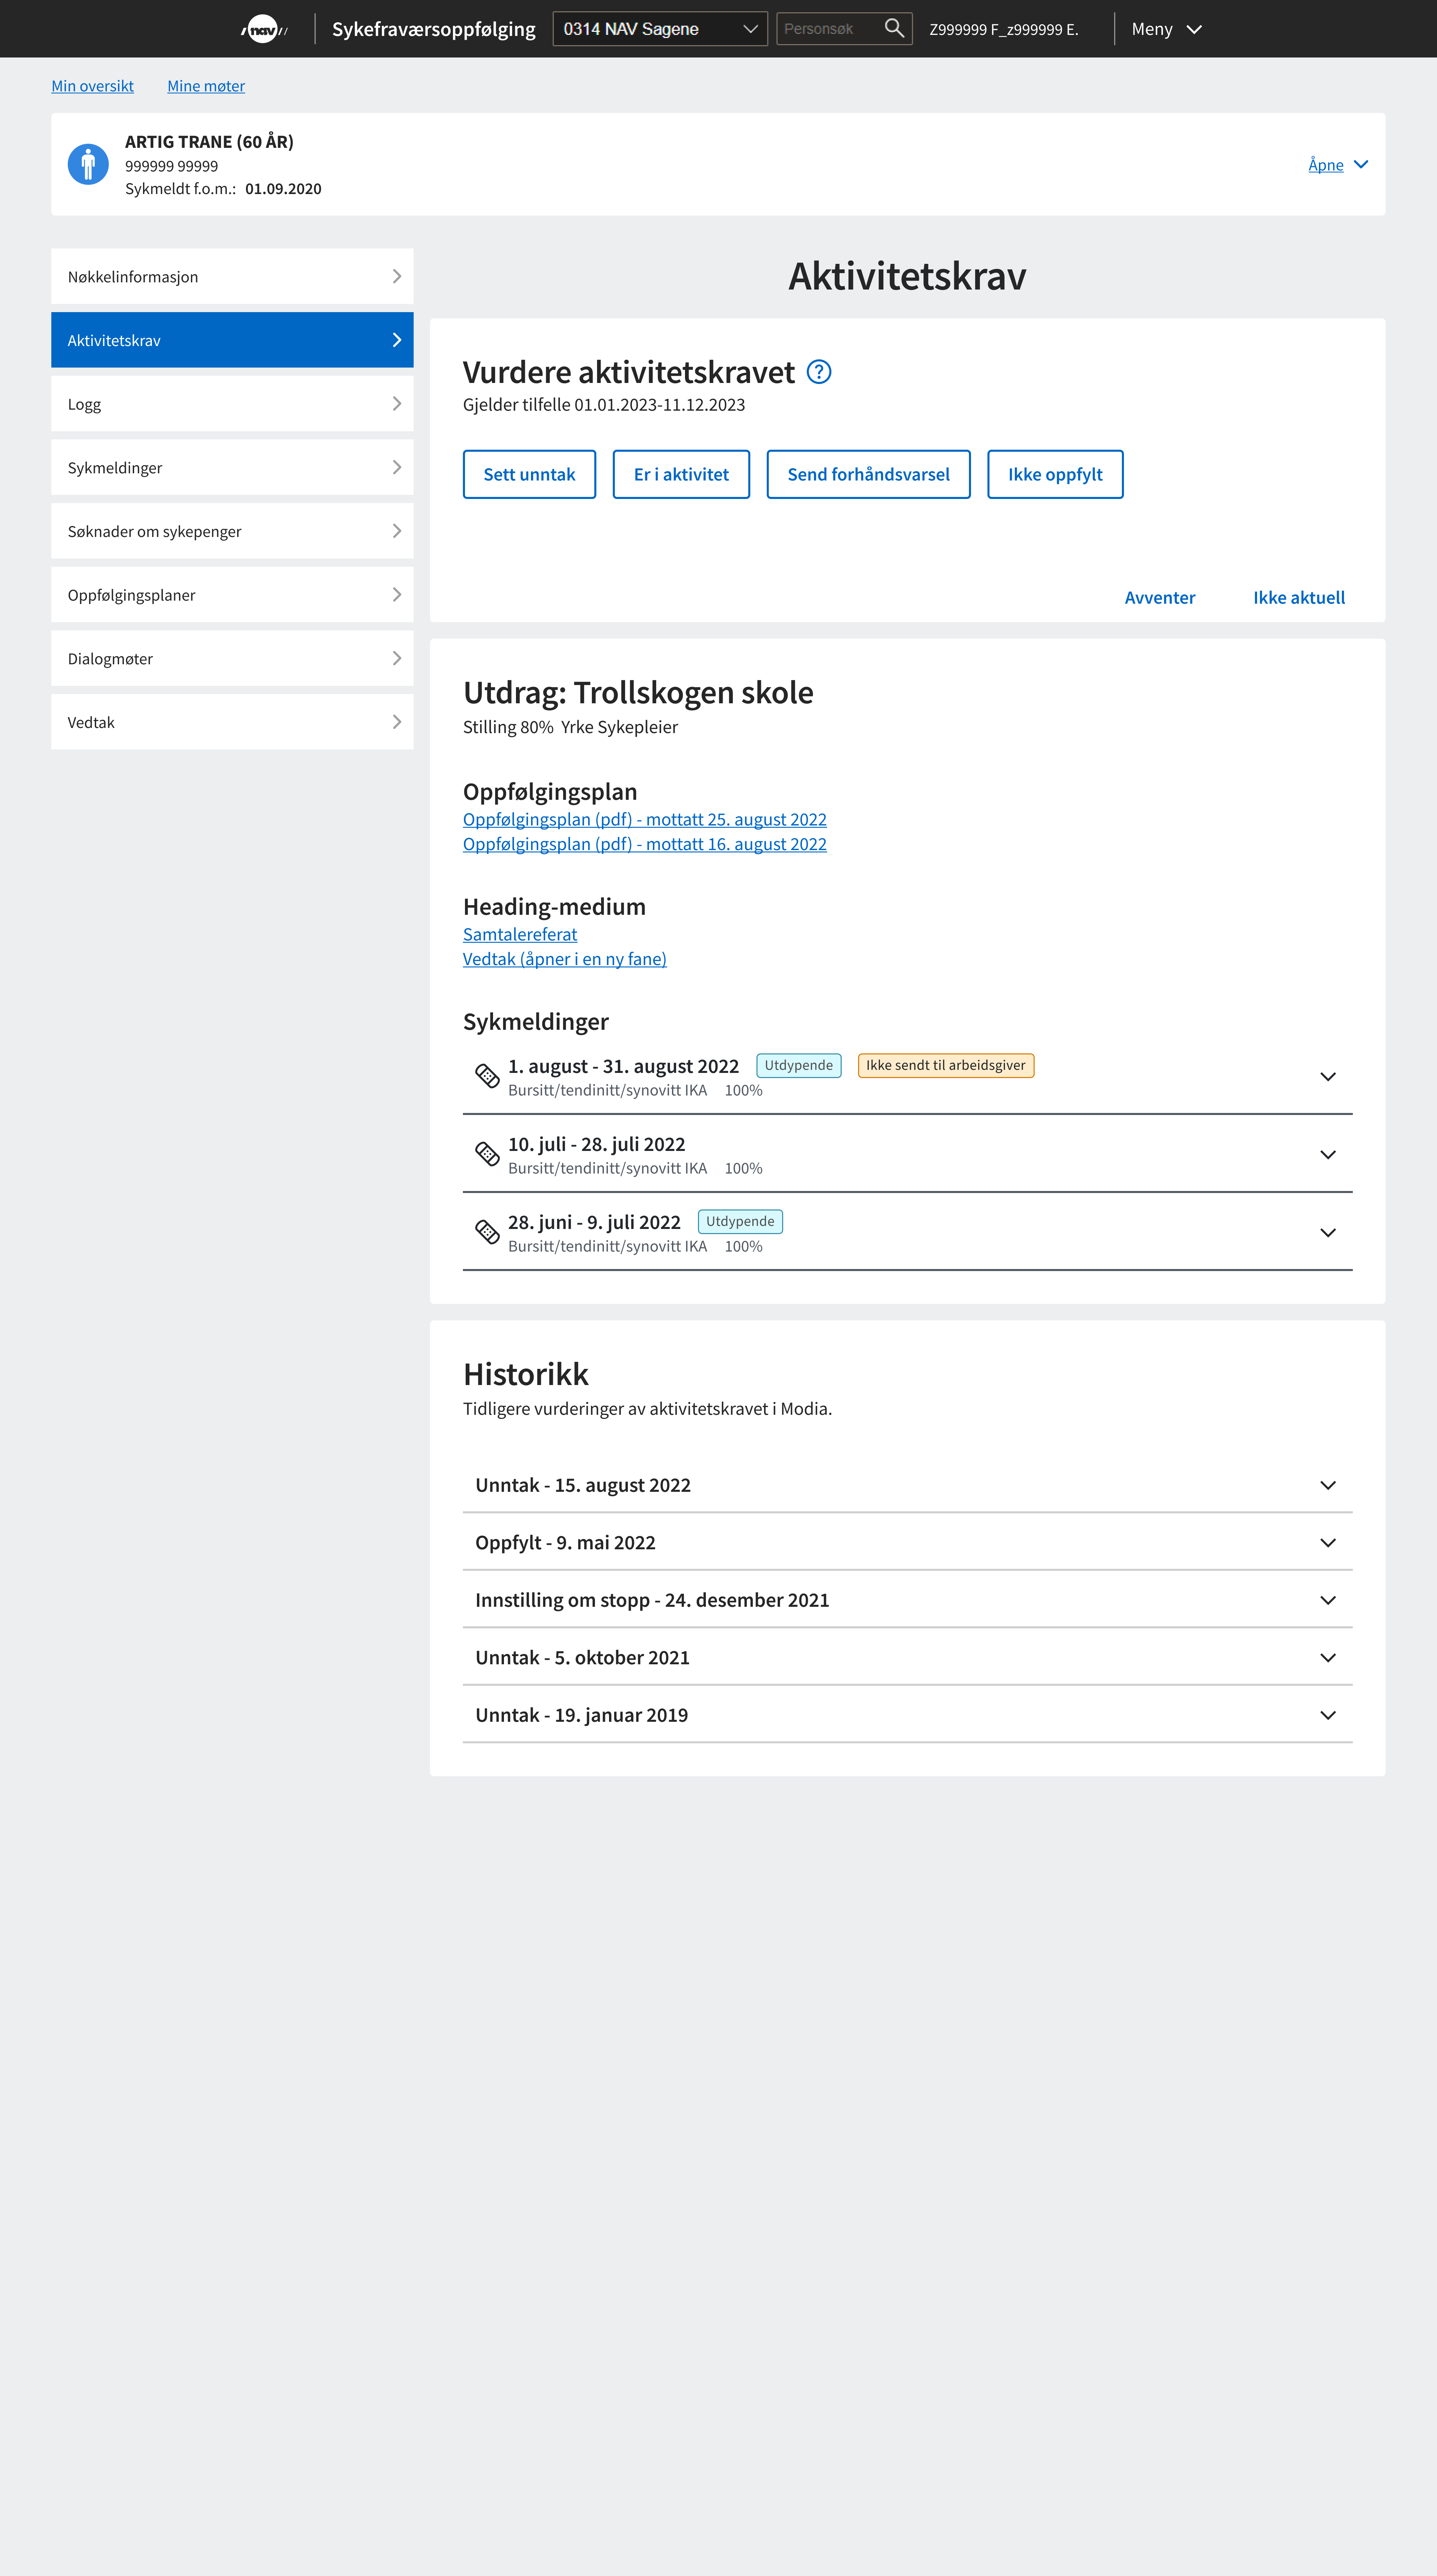
Task: Click chevron arrow on Vedtak menu item
Action: 397,722
